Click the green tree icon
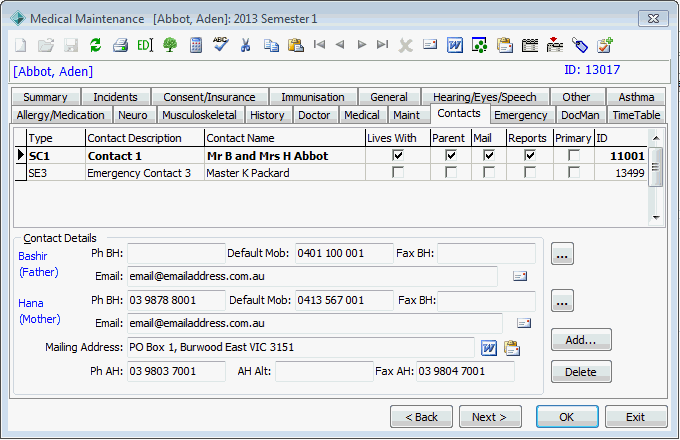The image size is (680, 440). [x=170, y=45]
